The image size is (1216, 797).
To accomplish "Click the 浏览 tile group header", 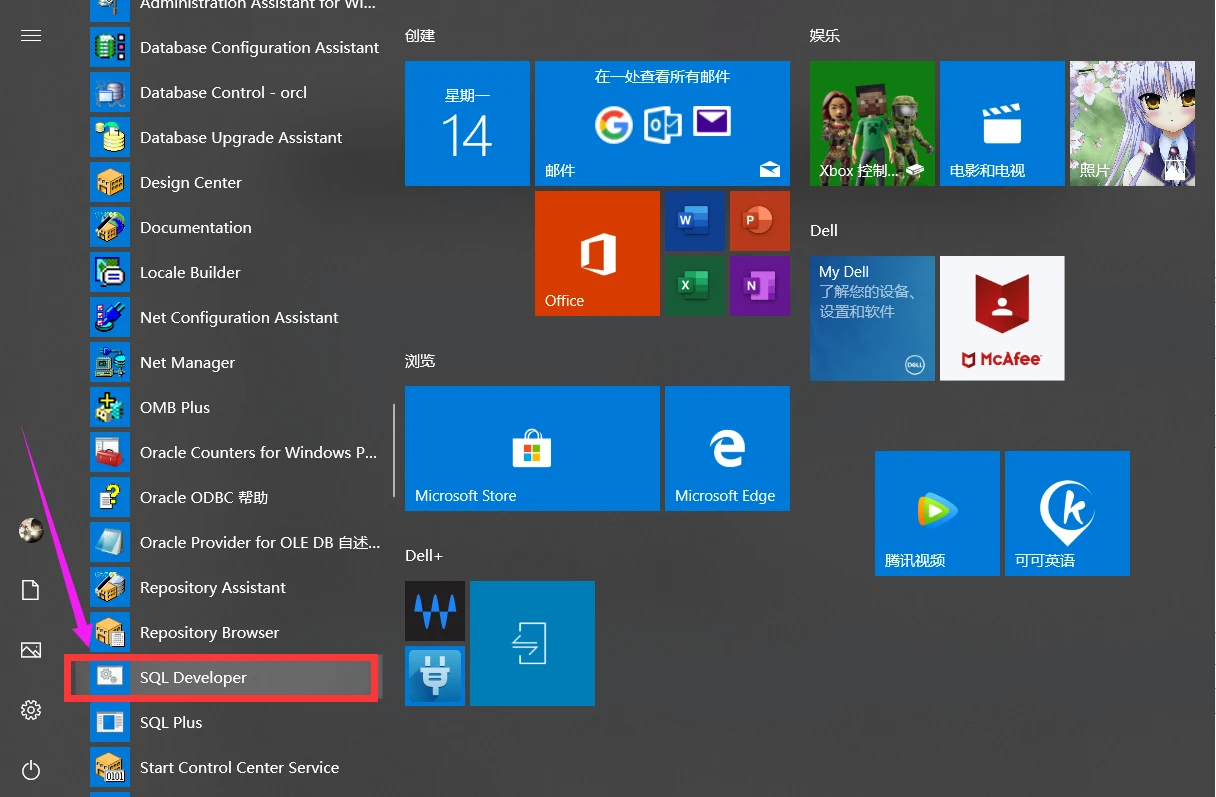I will (x=420, y=361).
